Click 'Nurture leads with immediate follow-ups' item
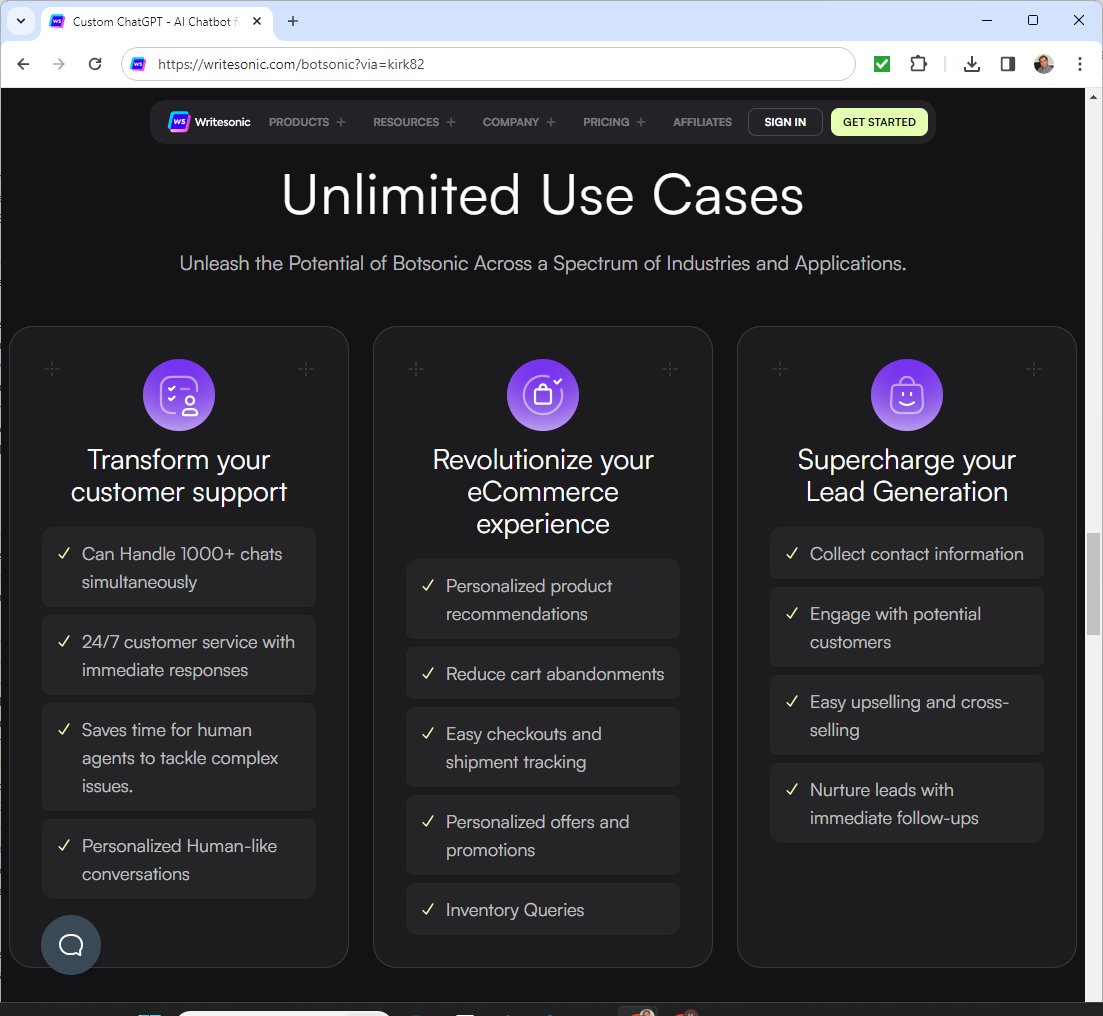Viewport: 1103px width, 1016px height. tap(906, 803)
